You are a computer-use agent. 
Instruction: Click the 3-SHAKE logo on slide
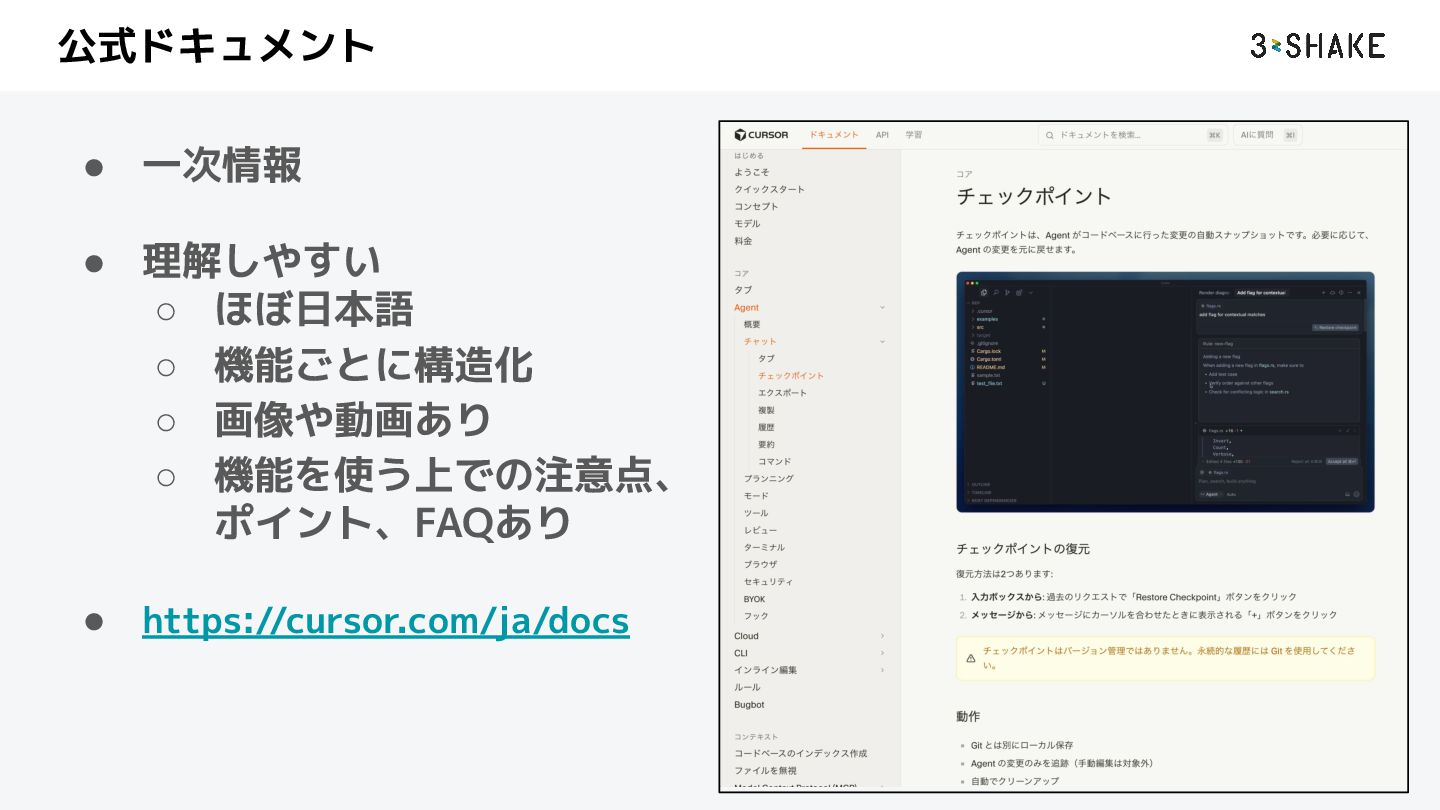point(1317,45)
